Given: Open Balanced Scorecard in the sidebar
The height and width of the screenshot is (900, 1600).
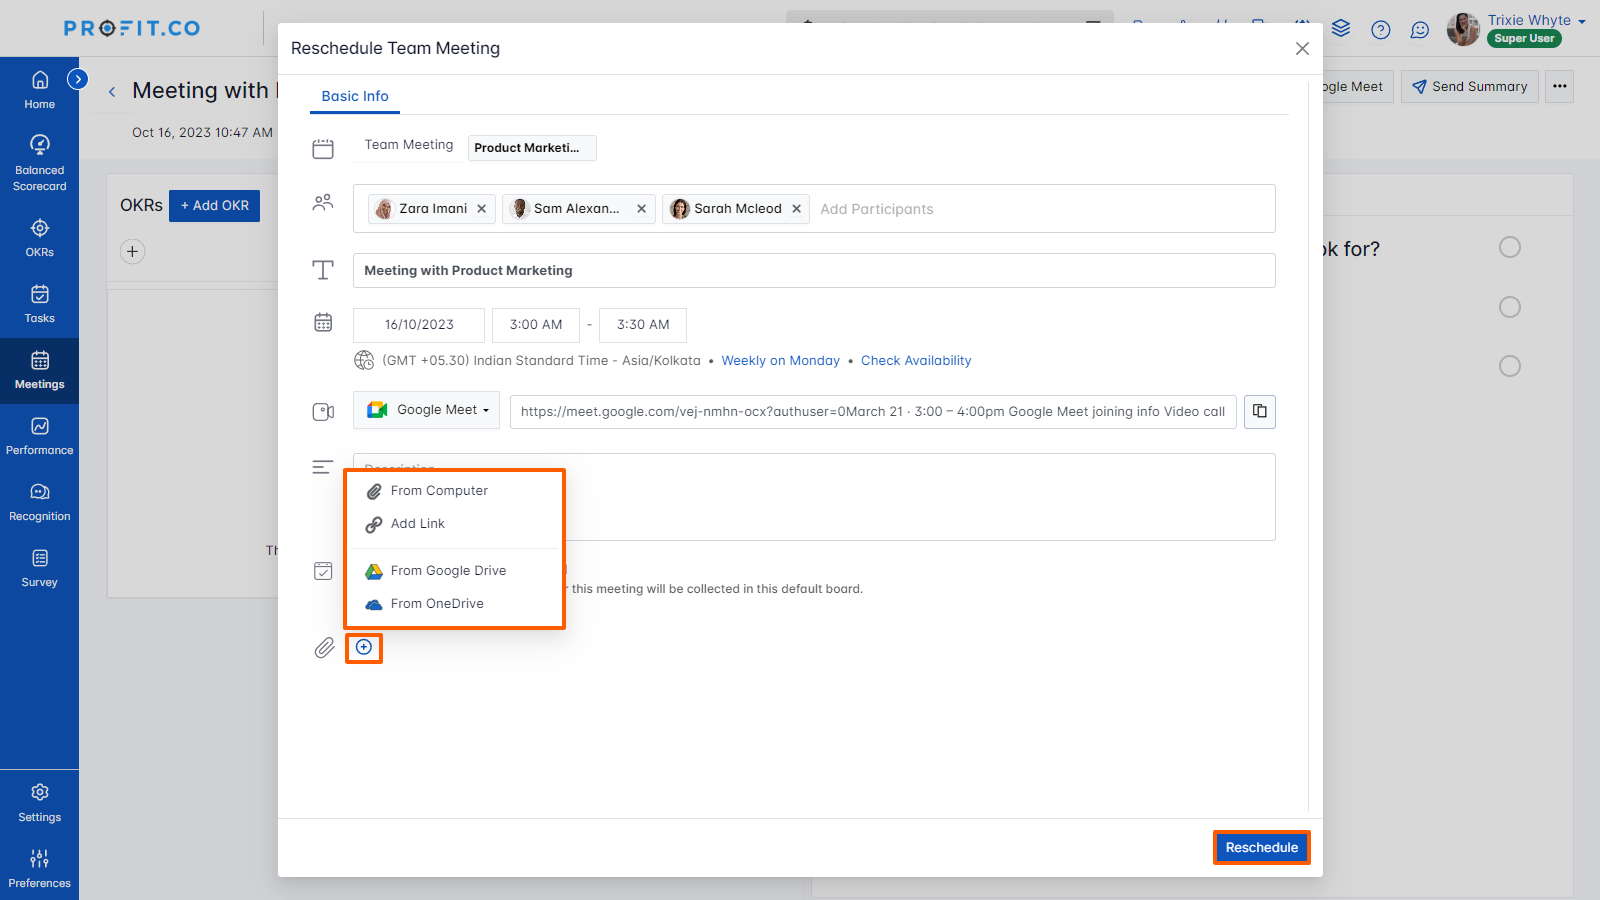Looking at the screenshot, I should (39, 162).
